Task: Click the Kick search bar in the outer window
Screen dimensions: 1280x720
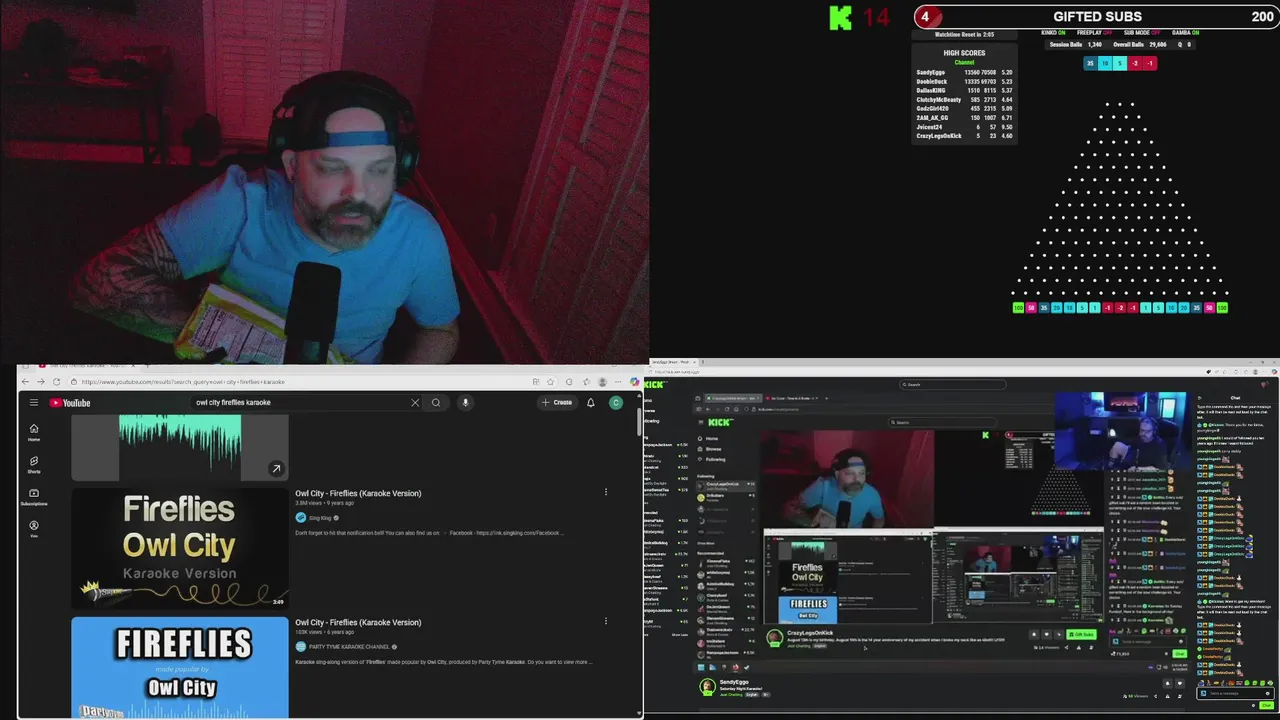Action: pos(952,384)
